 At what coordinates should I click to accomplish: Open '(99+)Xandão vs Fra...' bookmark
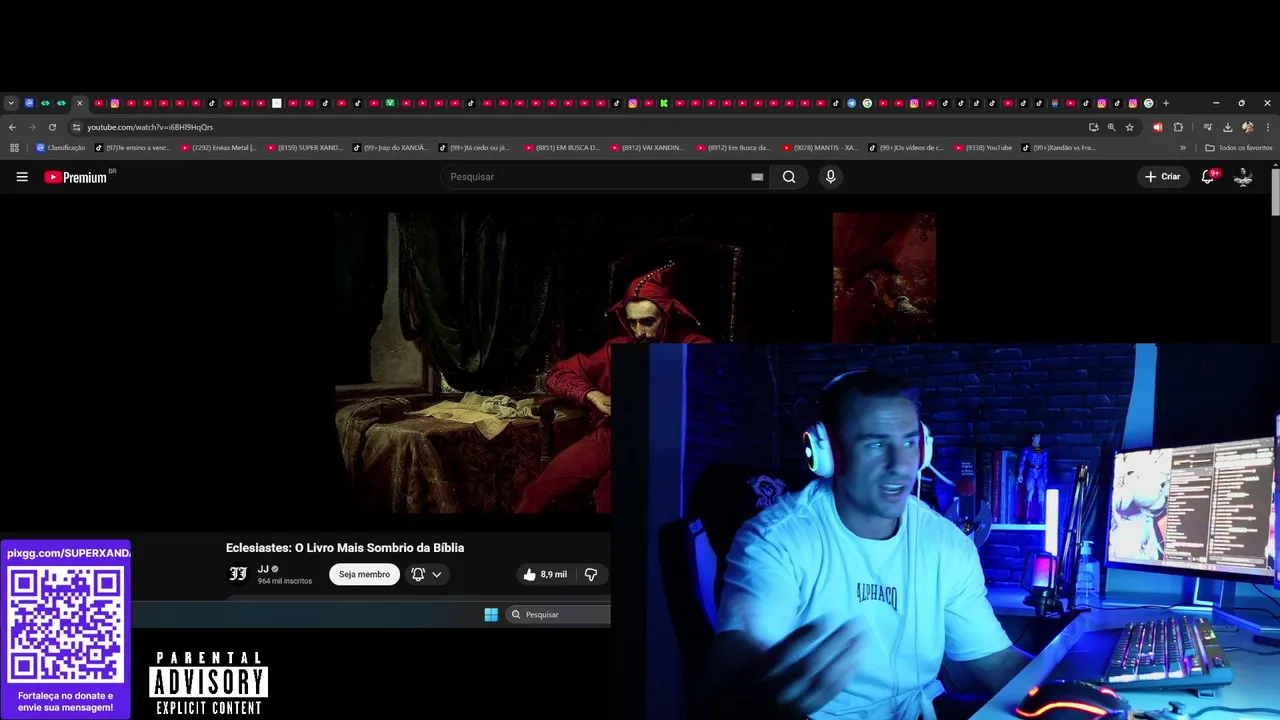(x=1060, y=148)
